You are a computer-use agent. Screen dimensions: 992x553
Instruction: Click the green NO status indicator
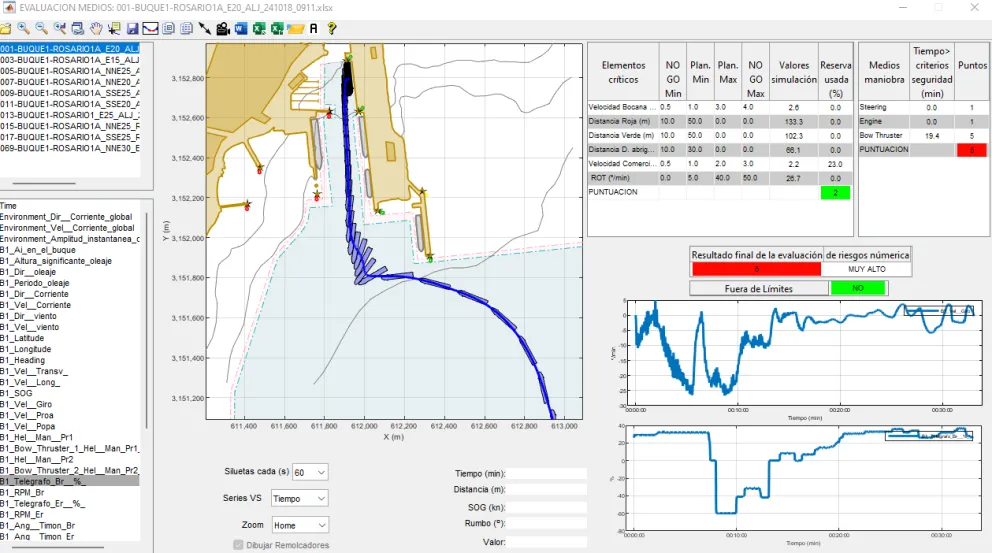[x=858, y=288]
